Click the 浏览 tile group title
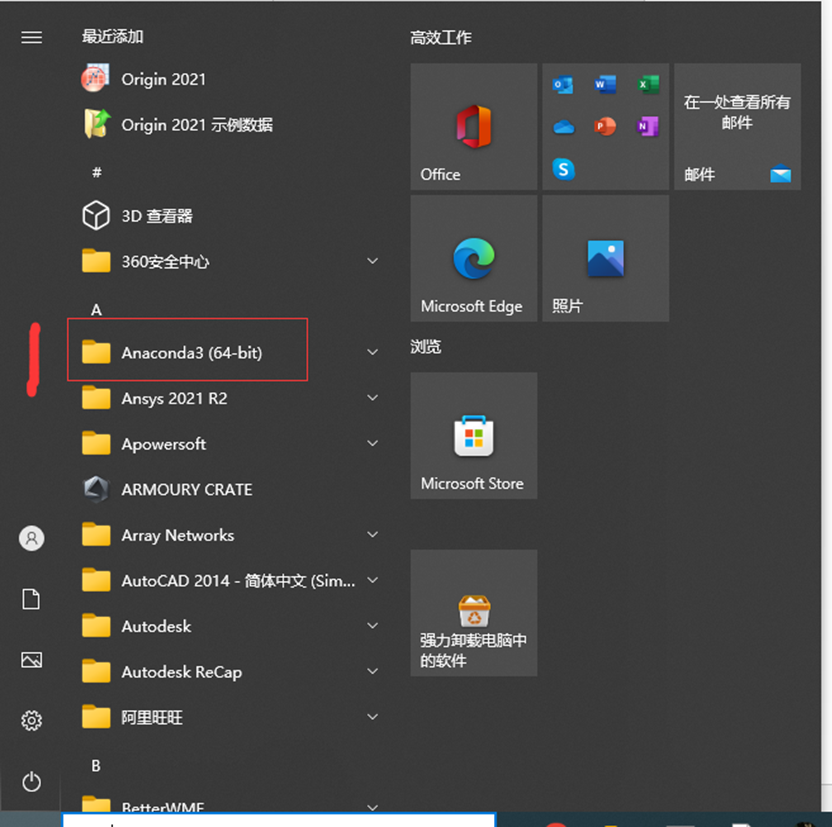This screenshot has width=832, height=827. tap(426, 347)
